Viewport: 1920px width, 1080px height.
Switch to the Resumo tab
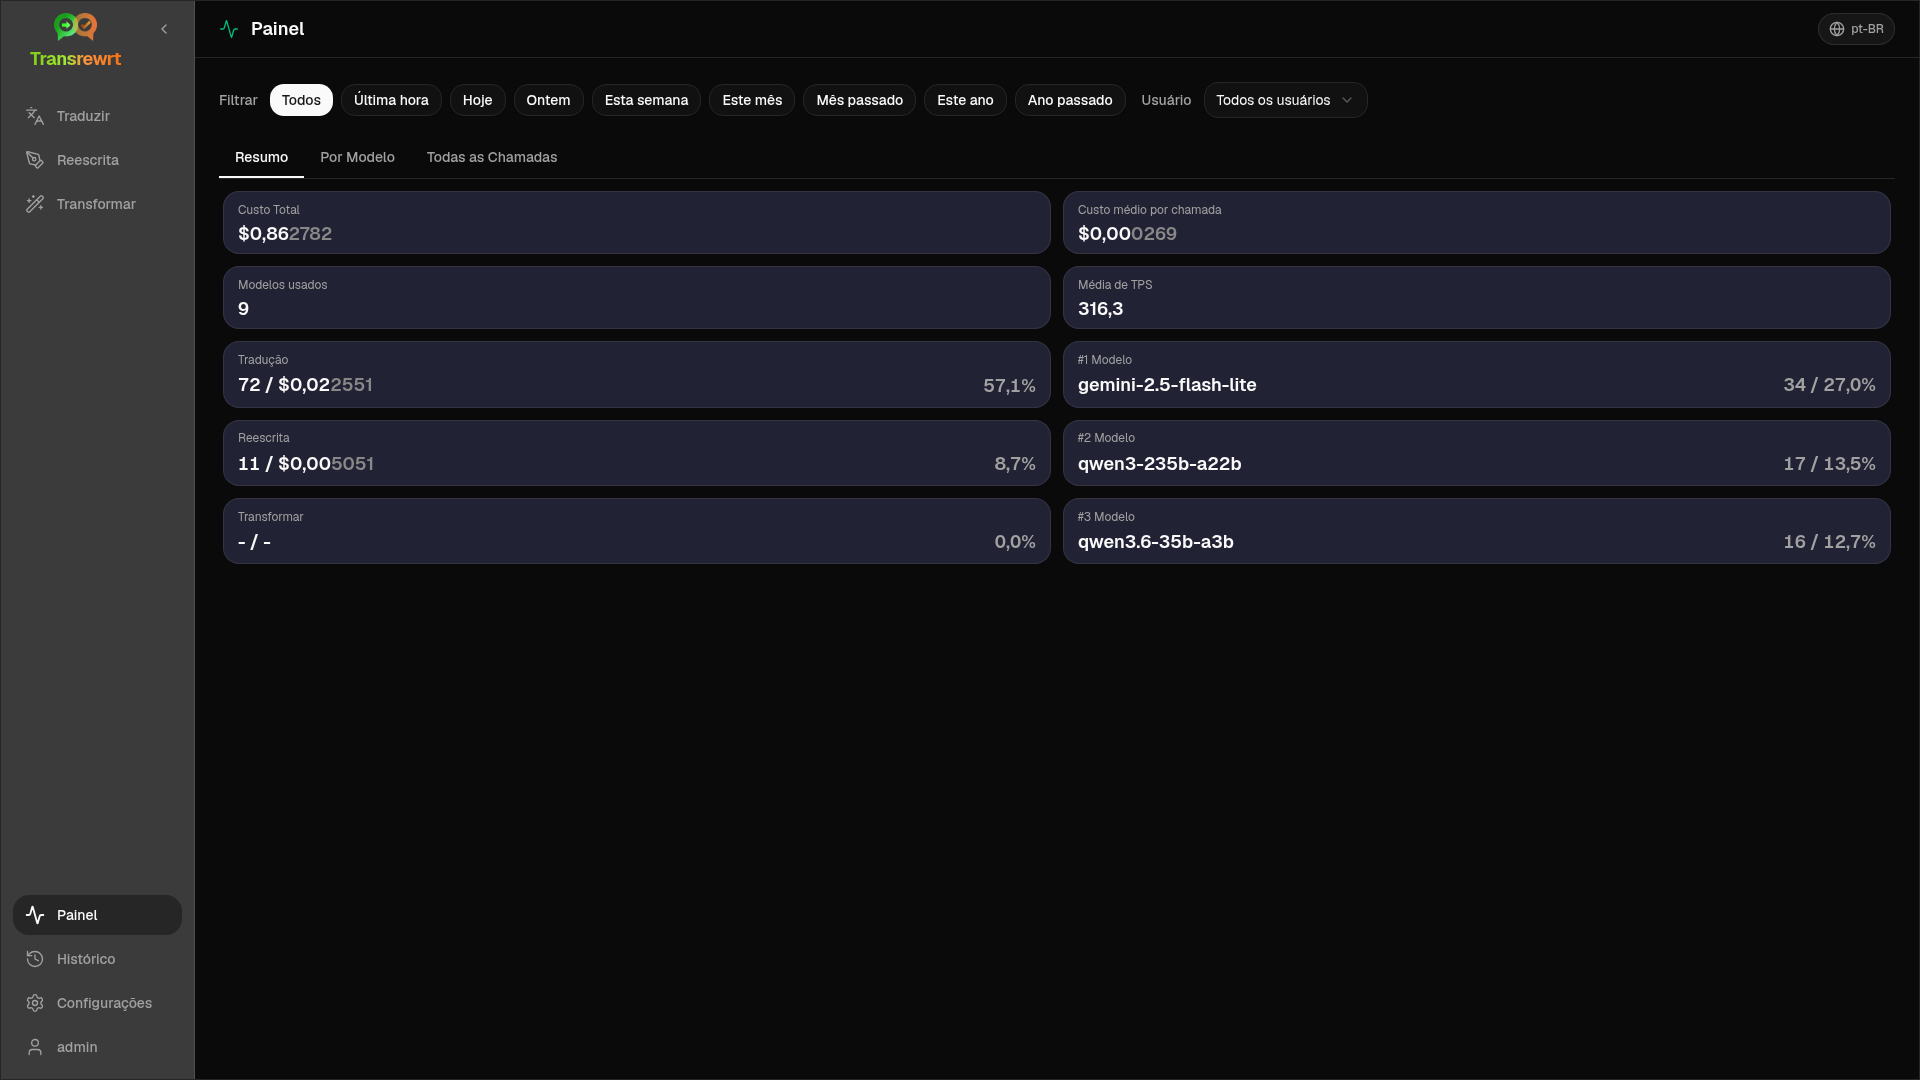click(x=261, y=157)
